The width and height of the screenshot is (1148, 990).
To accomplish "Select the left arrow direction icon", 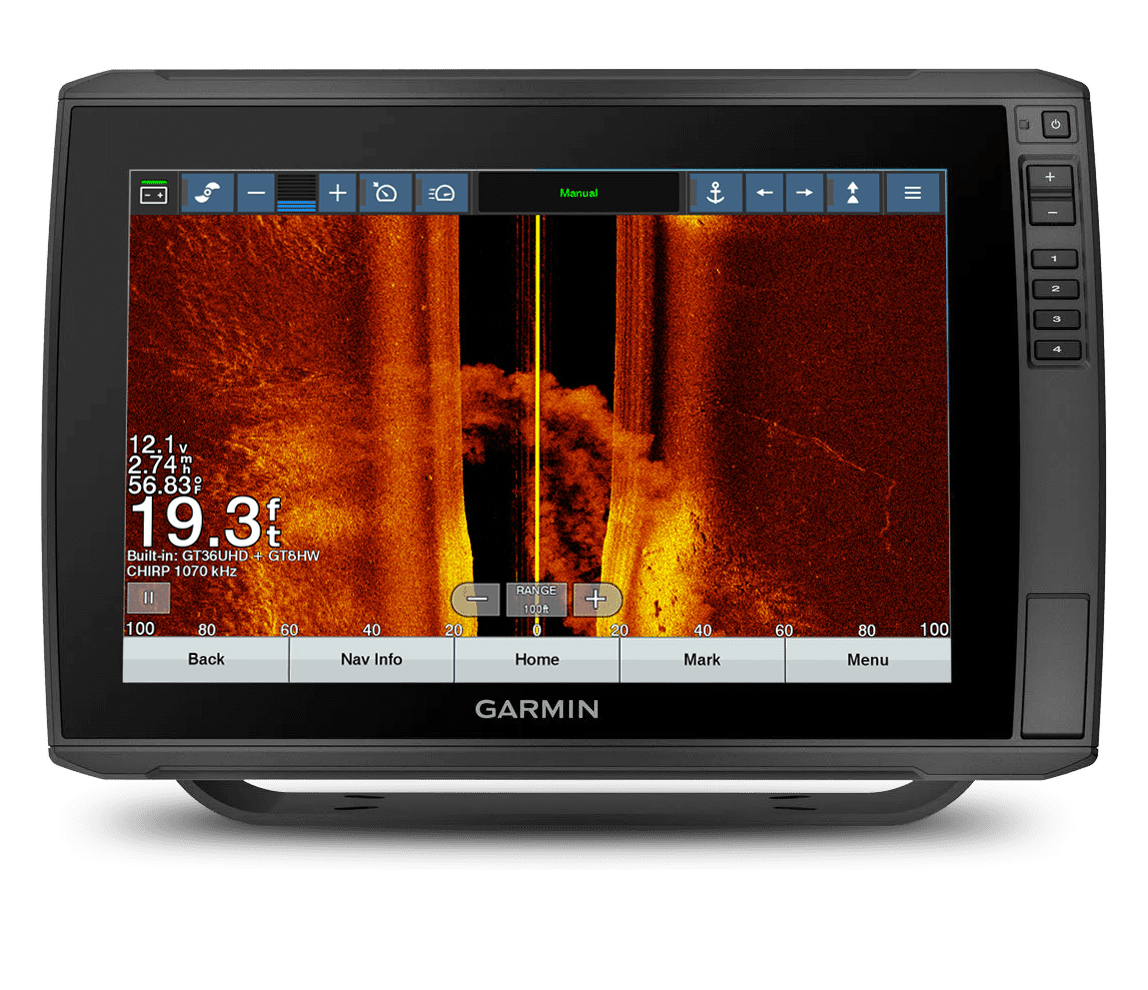I will coord(765,192).
